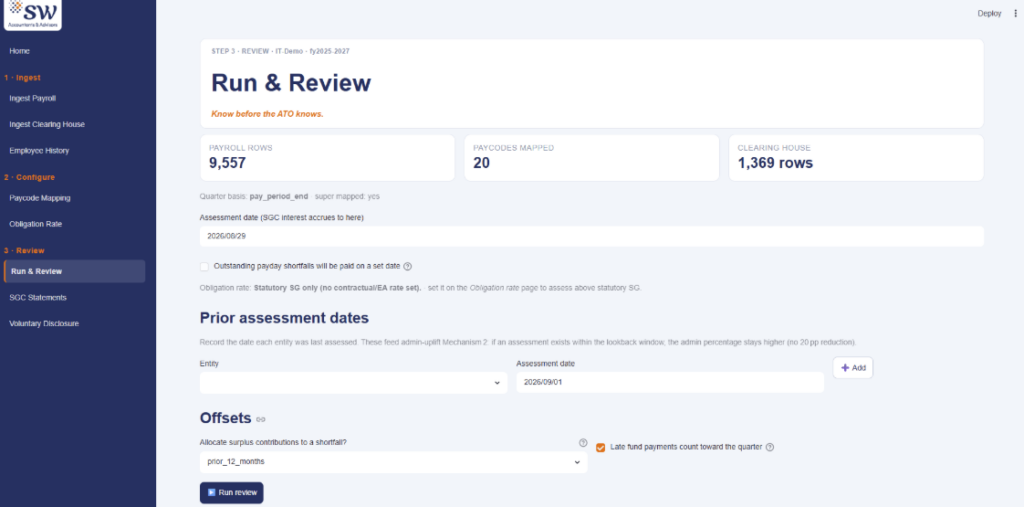
Task: Click the play icon on Run review
Action: tap(212, 493)
